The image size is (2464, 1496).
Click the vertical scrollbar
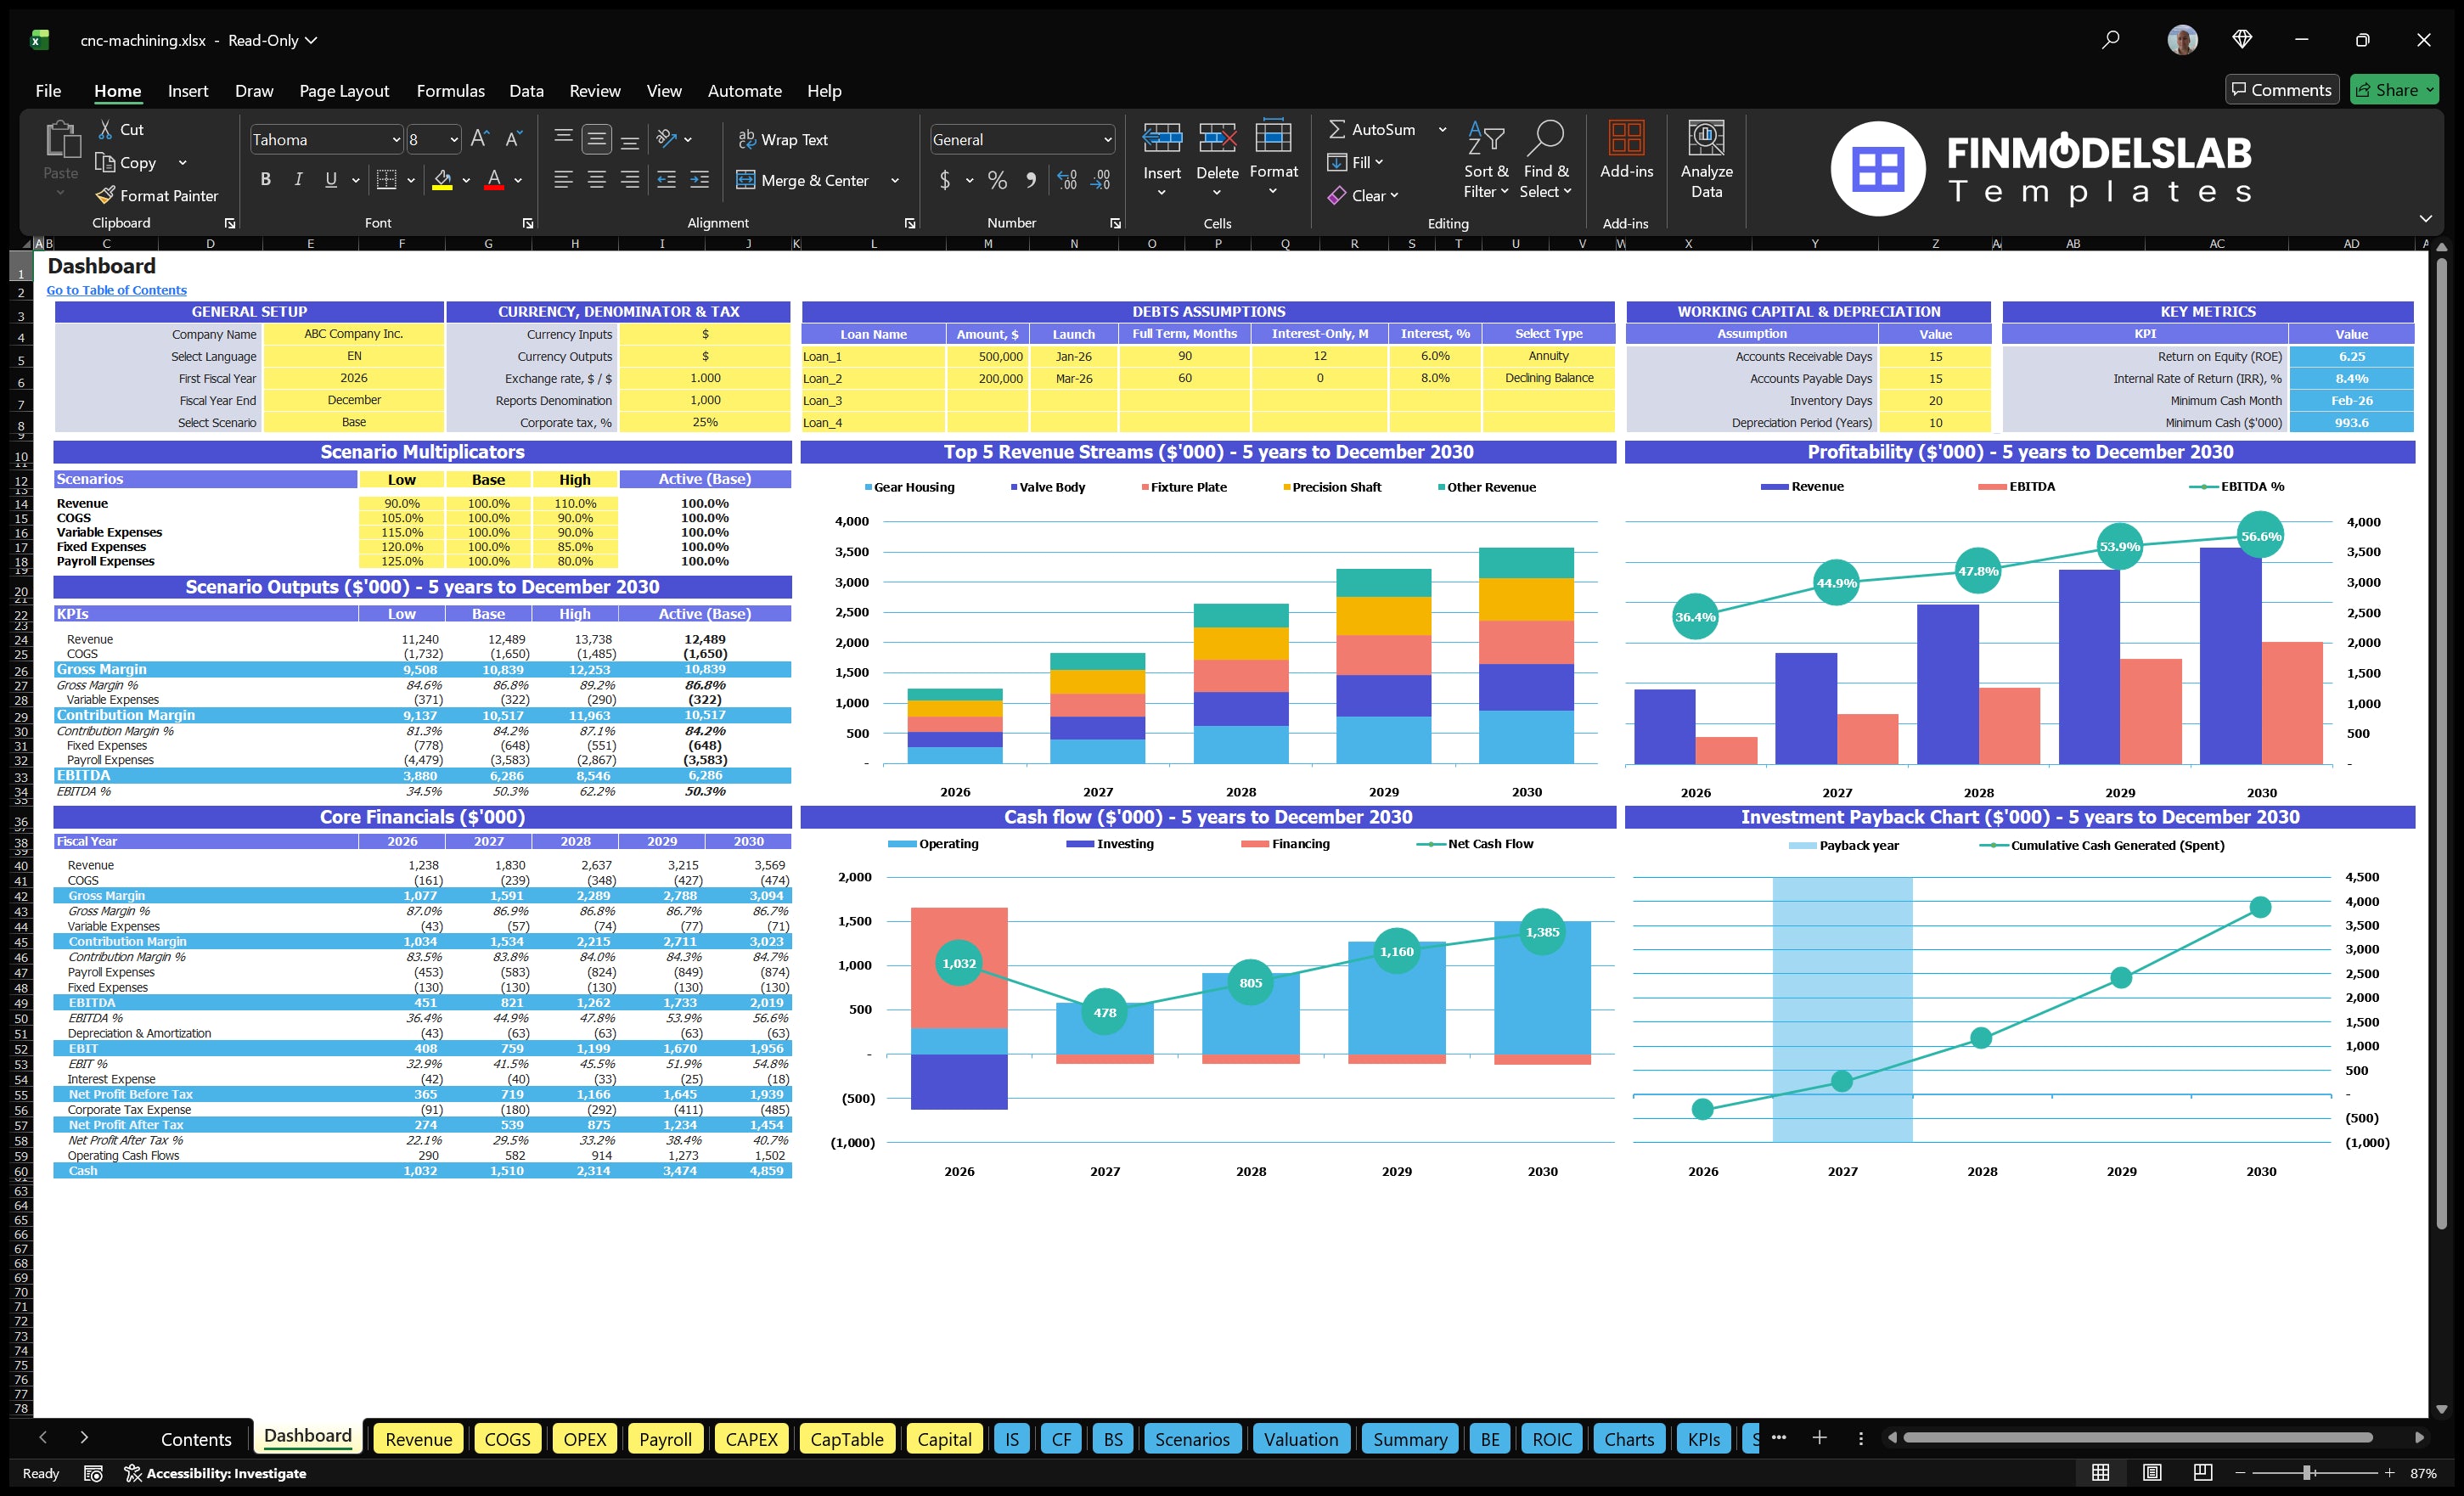tap(2441, 745)
